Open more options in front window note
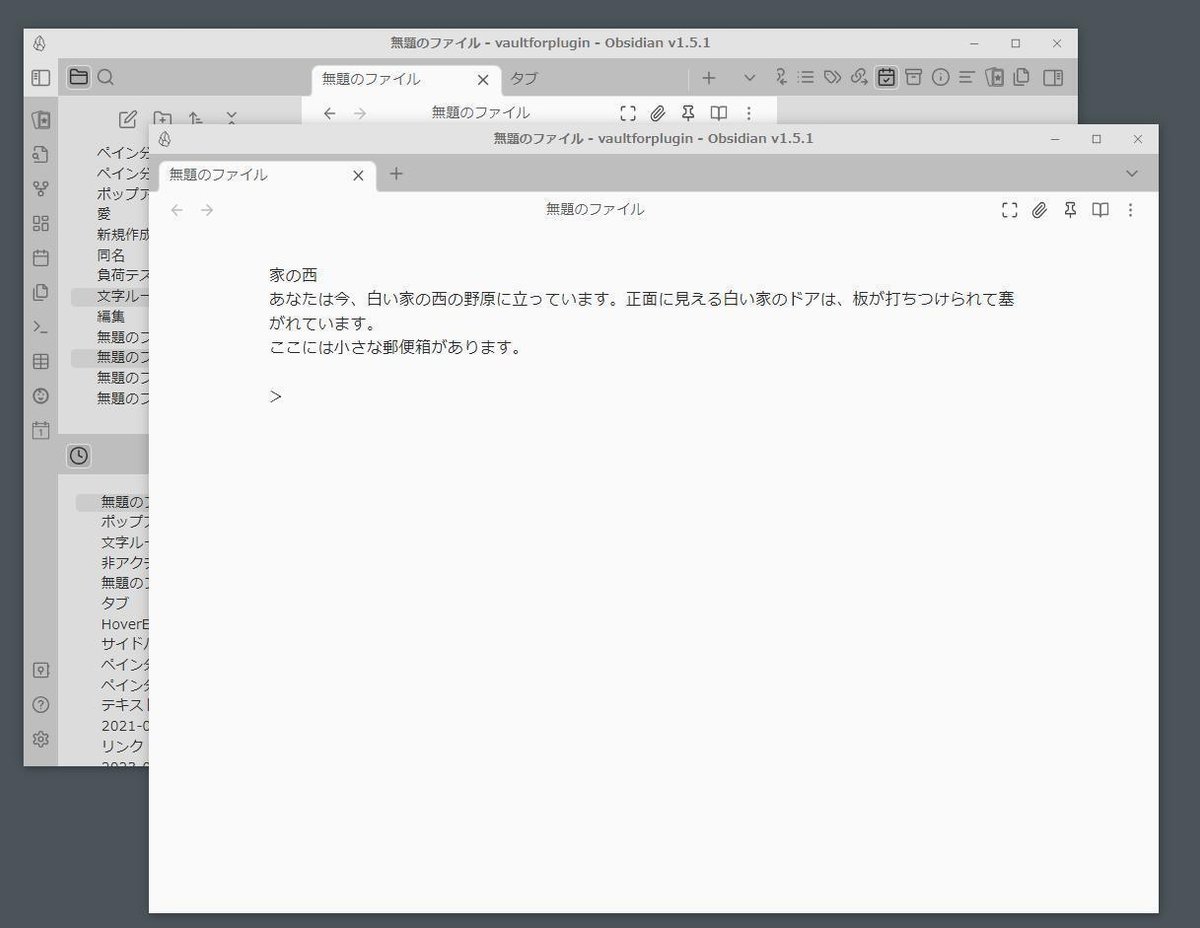 1131,210
